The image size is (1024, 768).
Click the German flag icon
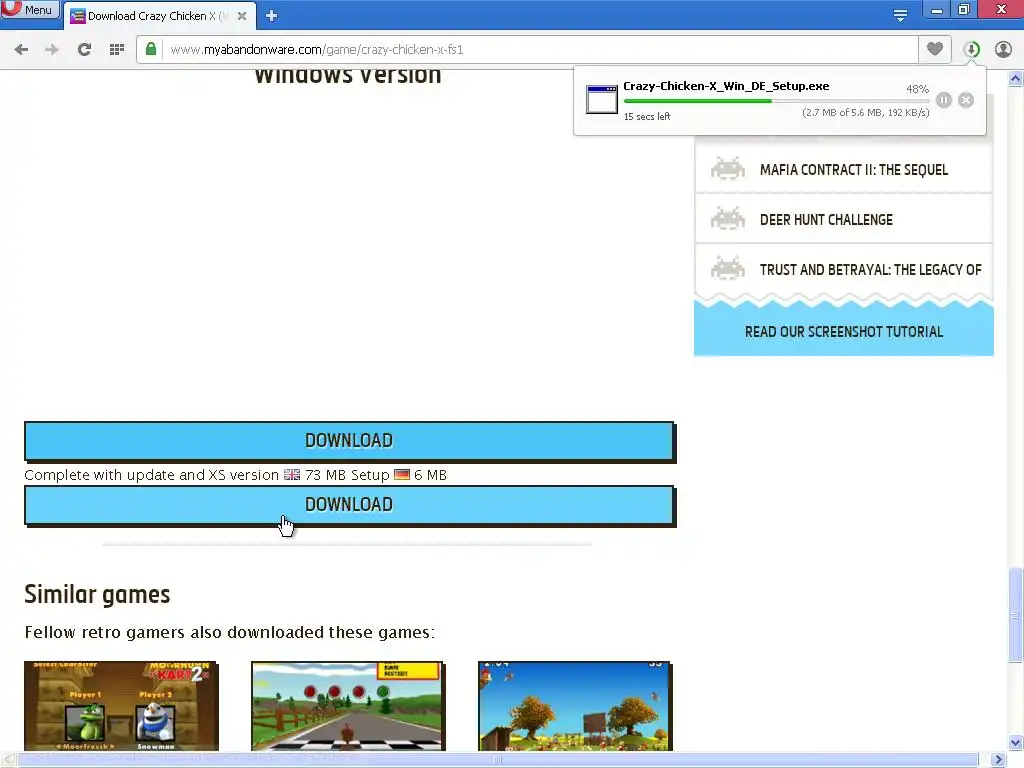click(x=402, y=475)
